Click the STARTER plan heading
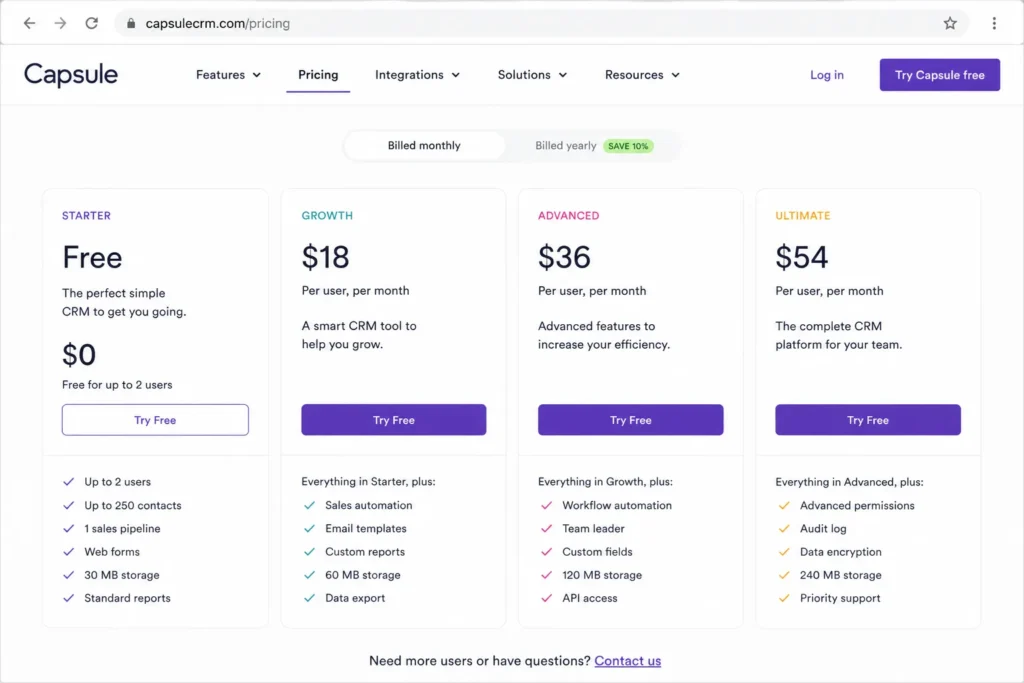The image size is (1024, 683). [x=86, y=215]
